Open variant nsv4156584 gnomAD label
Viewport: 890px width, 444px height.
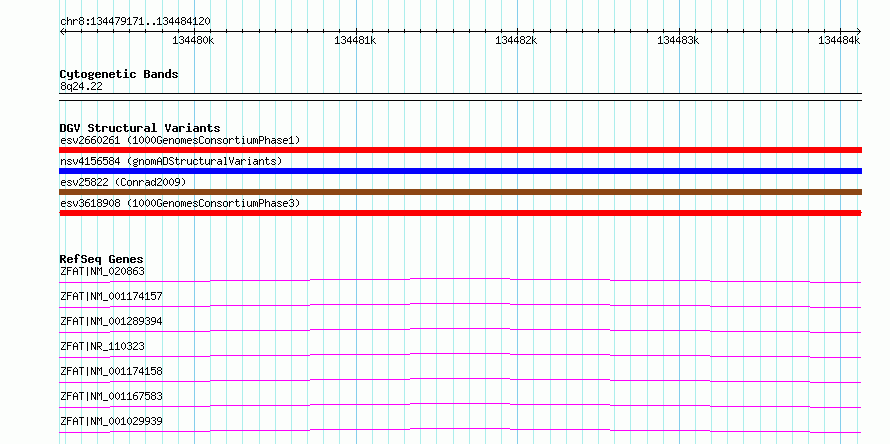pyautogui.click(x=171, y=161)
